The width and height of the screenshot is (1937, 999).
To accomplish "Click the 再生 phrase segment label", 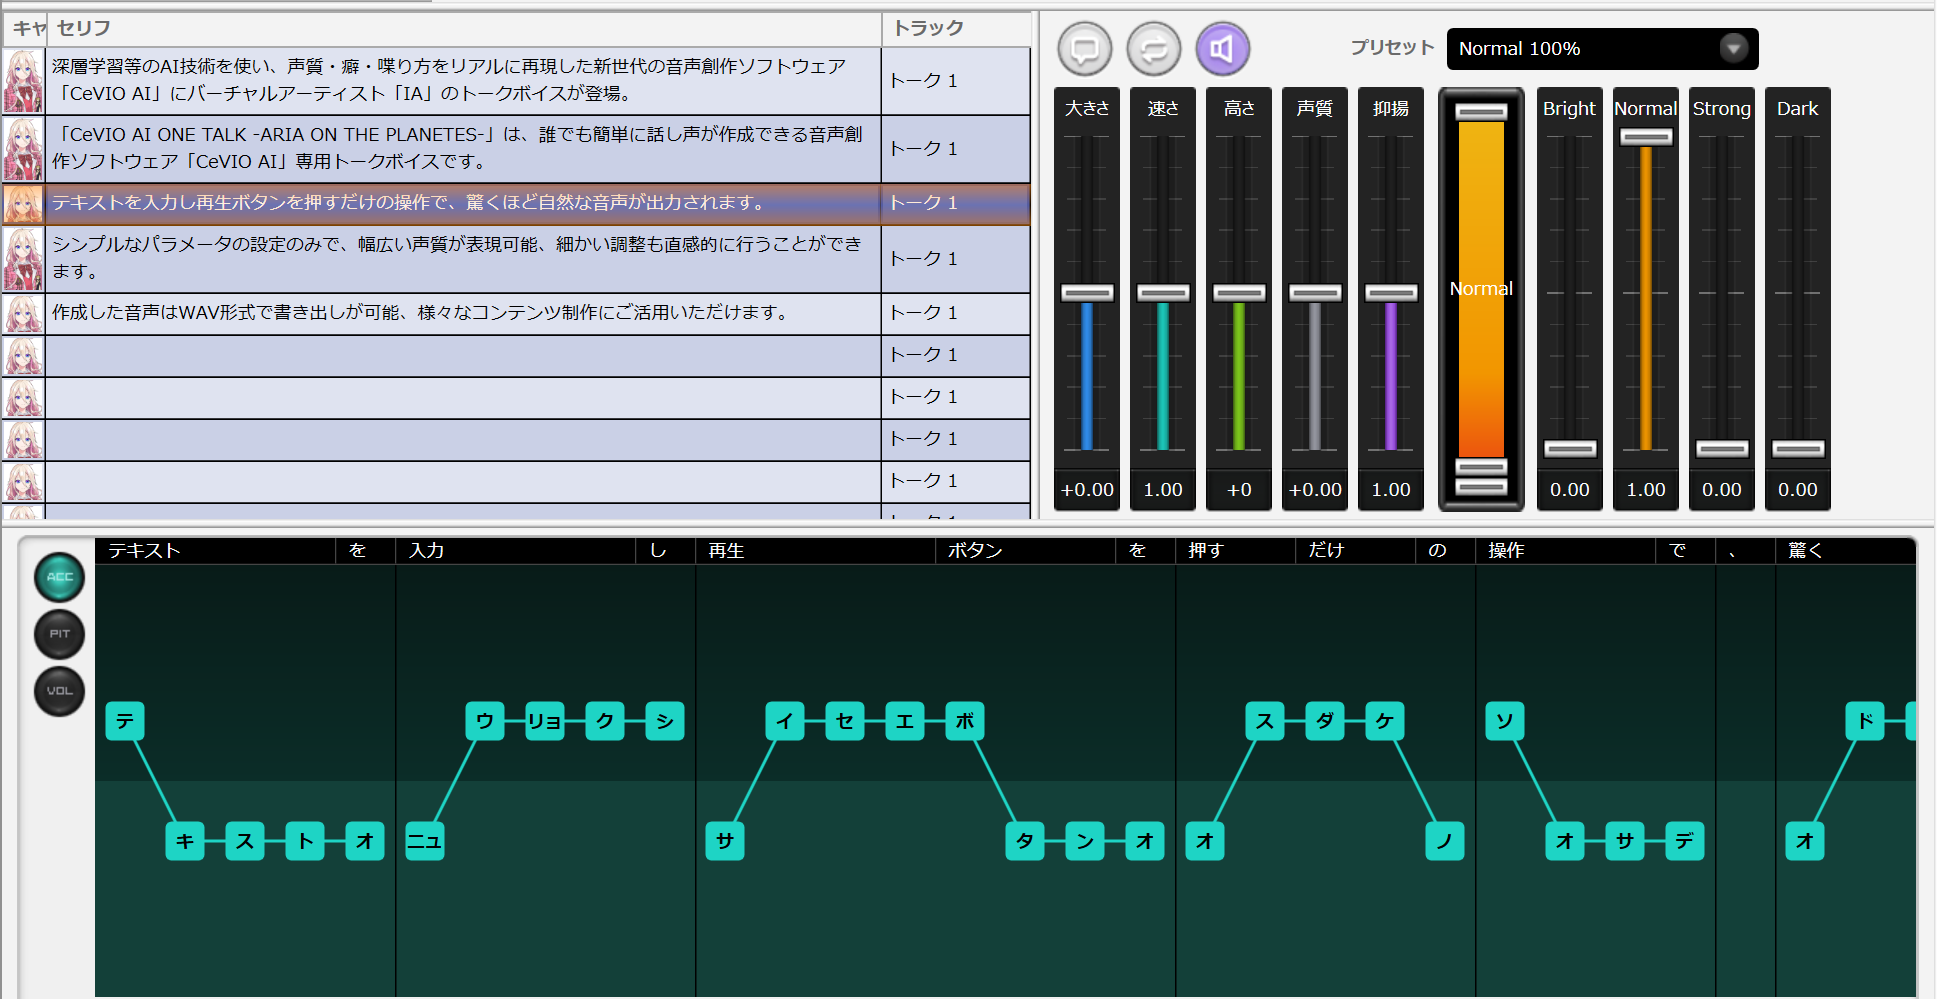I will 816,551.
